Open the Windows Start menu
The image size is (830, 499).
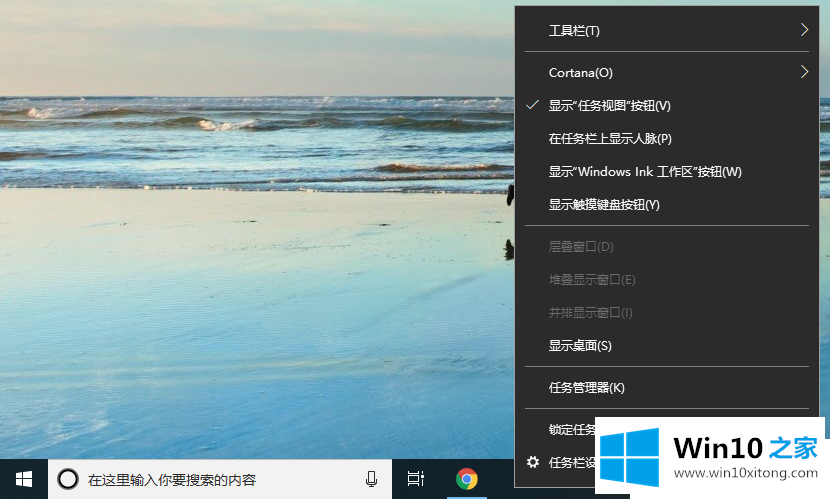click(x=23, y=479)
